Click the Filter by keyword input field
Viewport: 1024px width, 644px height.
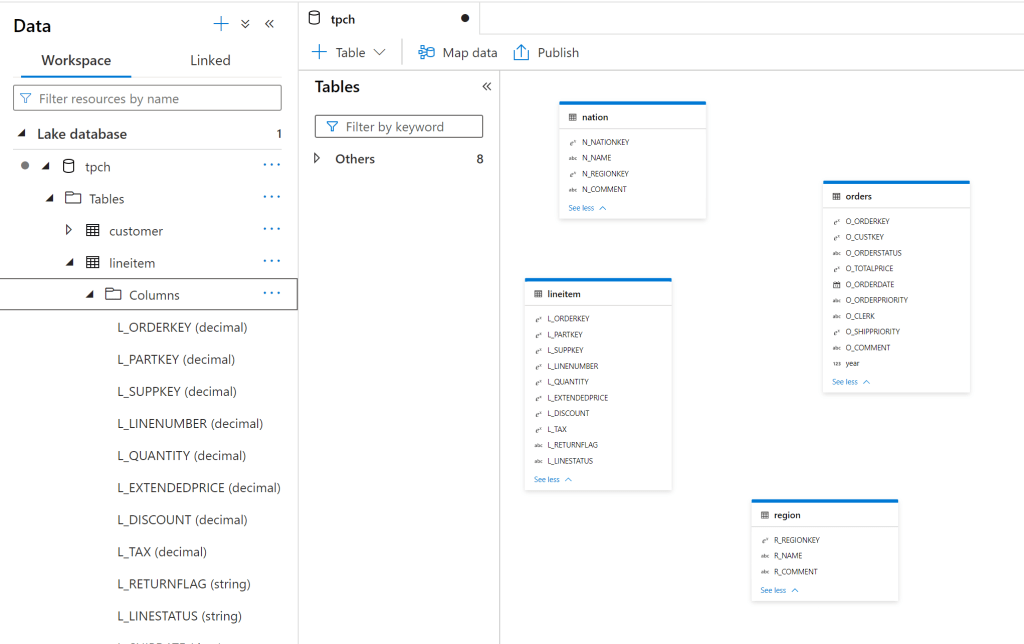point(398,126)
